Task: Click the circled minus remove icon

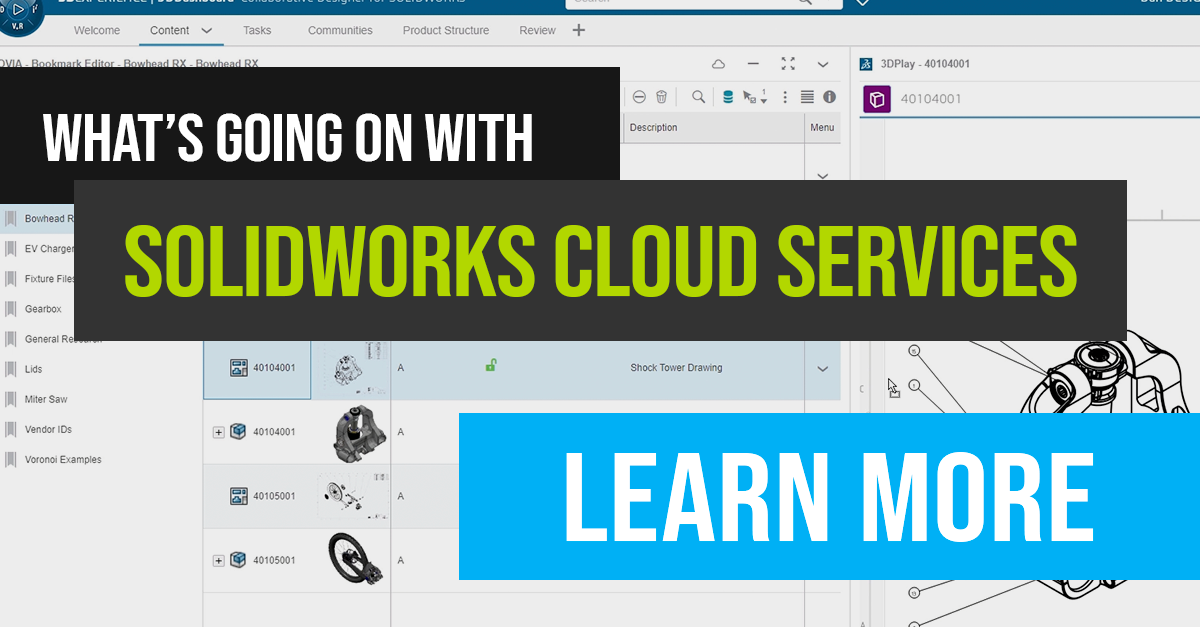Action: (639, 97)
